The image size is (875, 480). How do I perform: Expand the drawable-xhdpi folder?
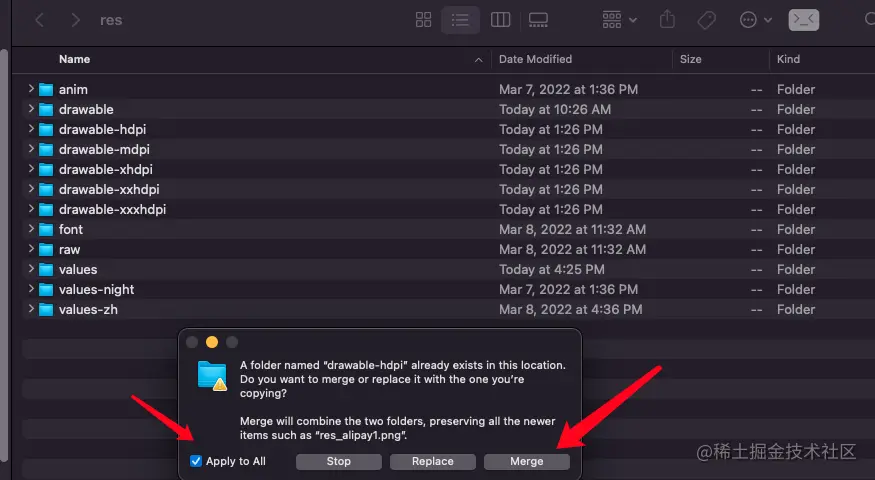coord(31,169)
